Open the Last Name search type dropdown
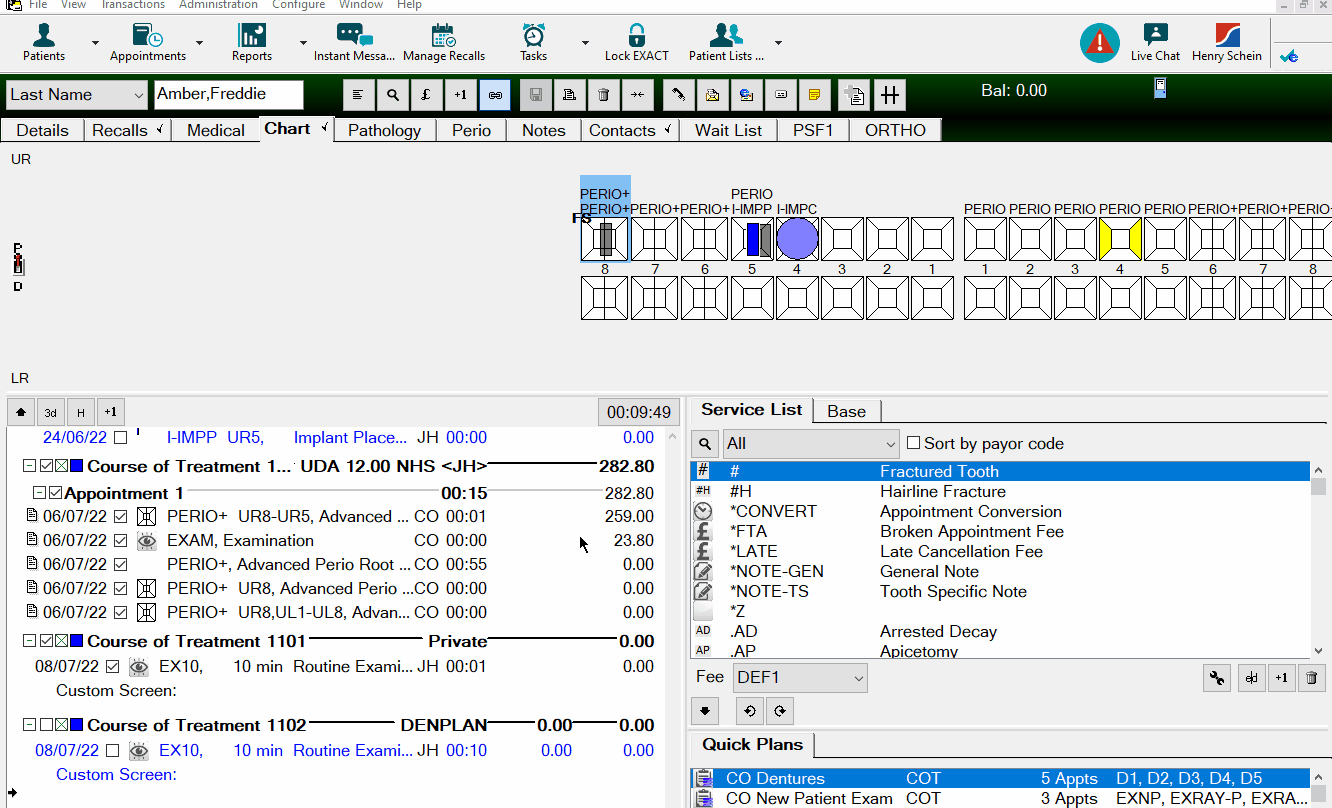 76,95
